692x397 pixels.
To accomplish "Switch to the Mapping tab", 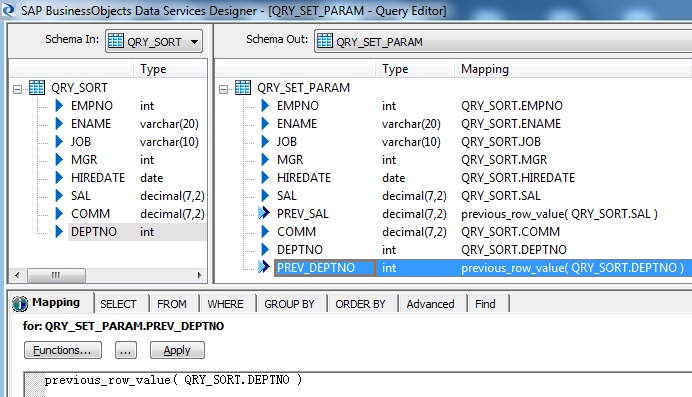I will tap(51, 303).
